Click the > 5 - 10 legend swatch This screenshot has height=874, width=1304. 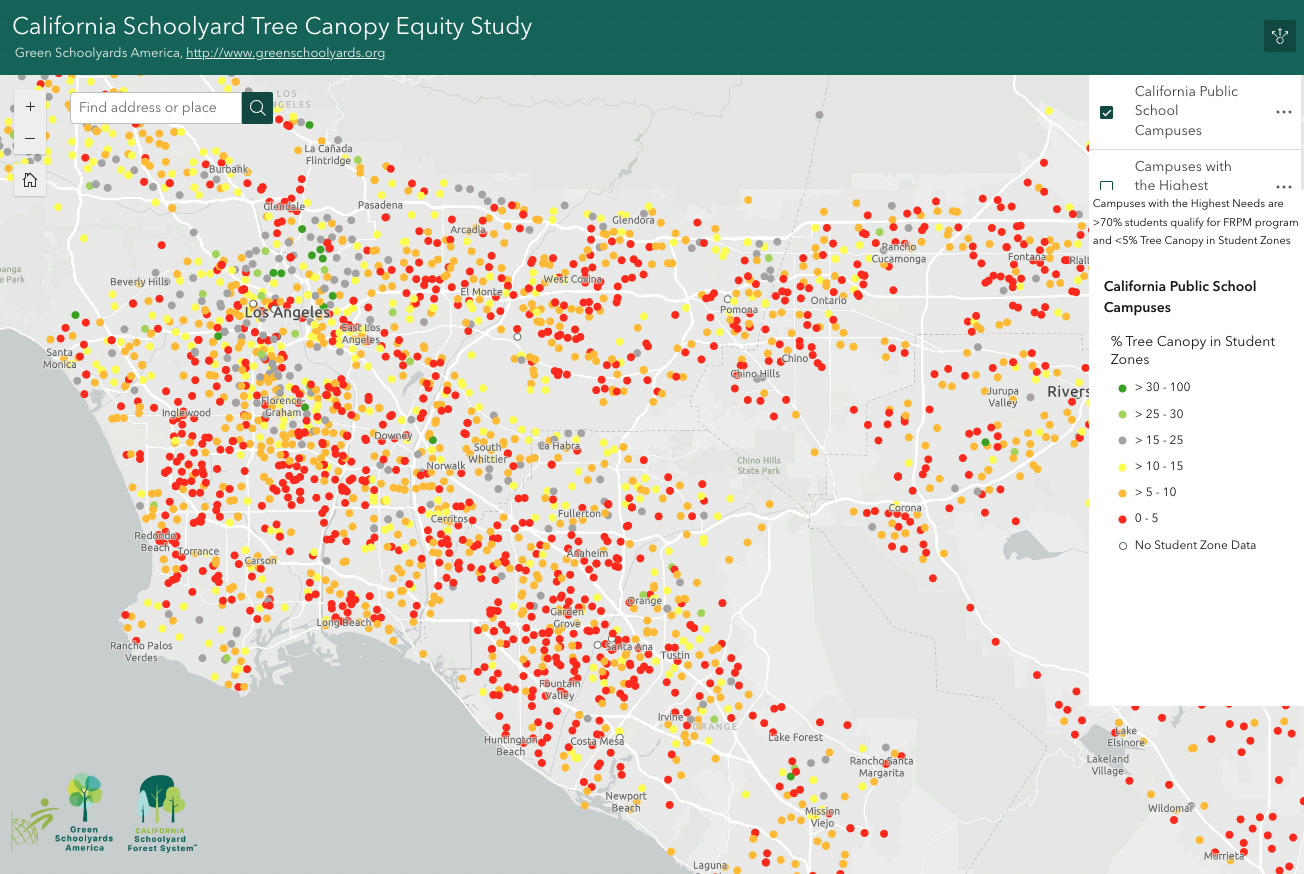click(1122, 492)
